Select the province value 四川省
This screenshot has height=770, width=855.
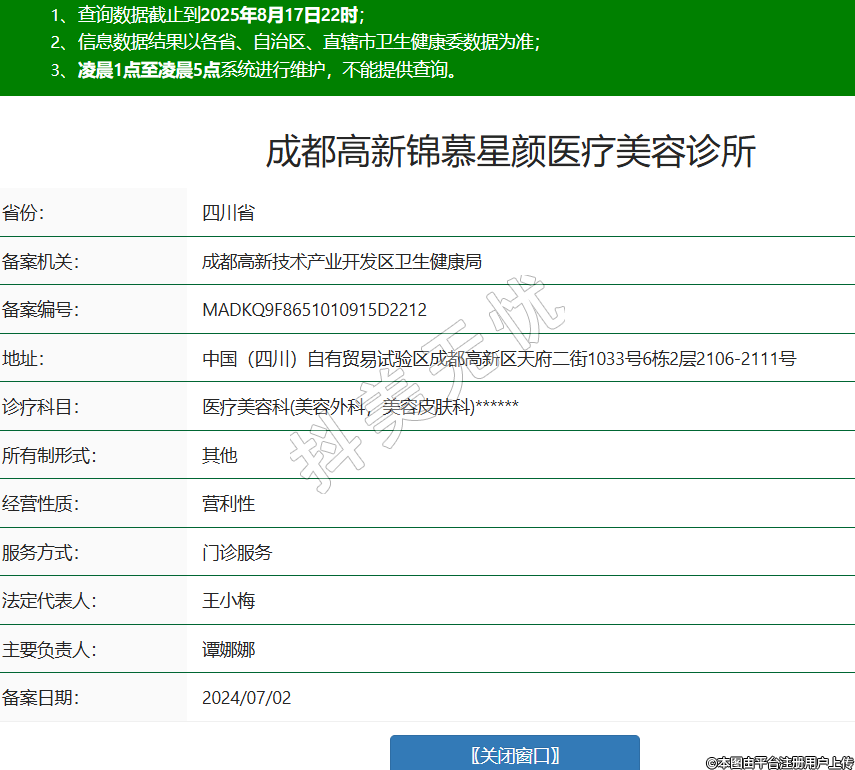[228, 213]
